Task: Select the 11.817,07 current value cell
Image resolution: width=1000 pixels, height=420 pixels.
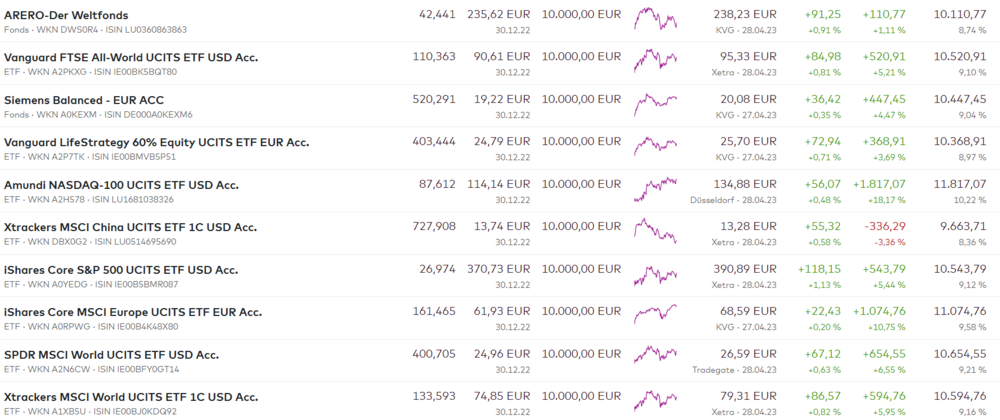Action: coord(960,185)
